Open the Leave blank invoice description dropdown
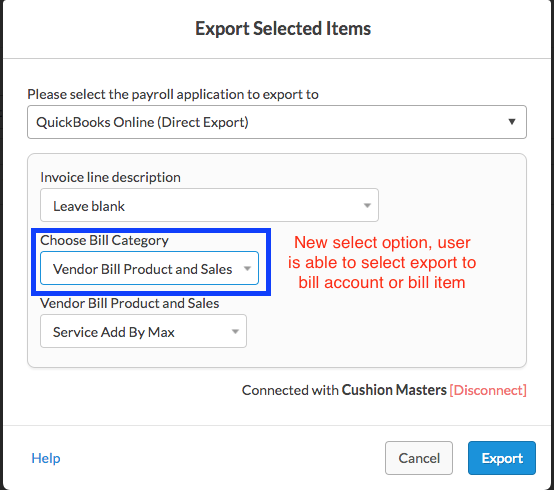The width and height of the screenshot is (554, 490). click(209, 205)
